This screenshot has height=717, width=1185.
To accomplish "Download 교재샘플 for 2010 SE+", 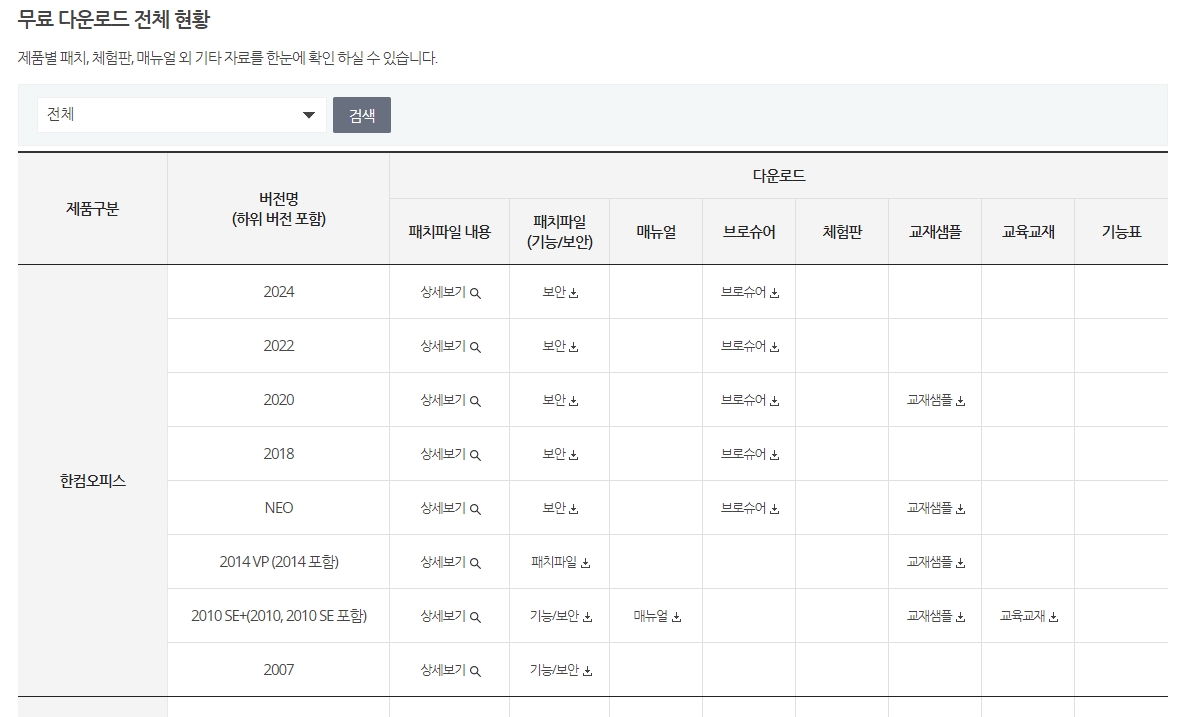I will (x=936, y=617).
